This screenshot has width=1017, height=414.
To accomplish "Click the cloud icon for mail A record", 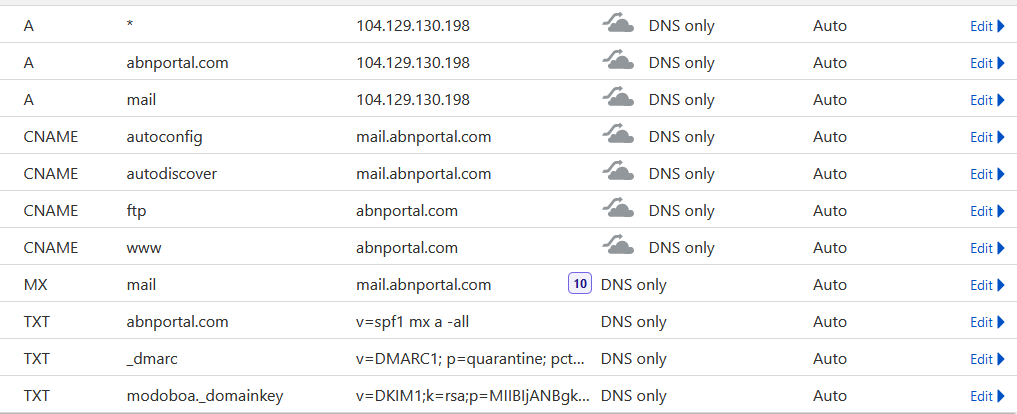I will (x=618, y=99).
